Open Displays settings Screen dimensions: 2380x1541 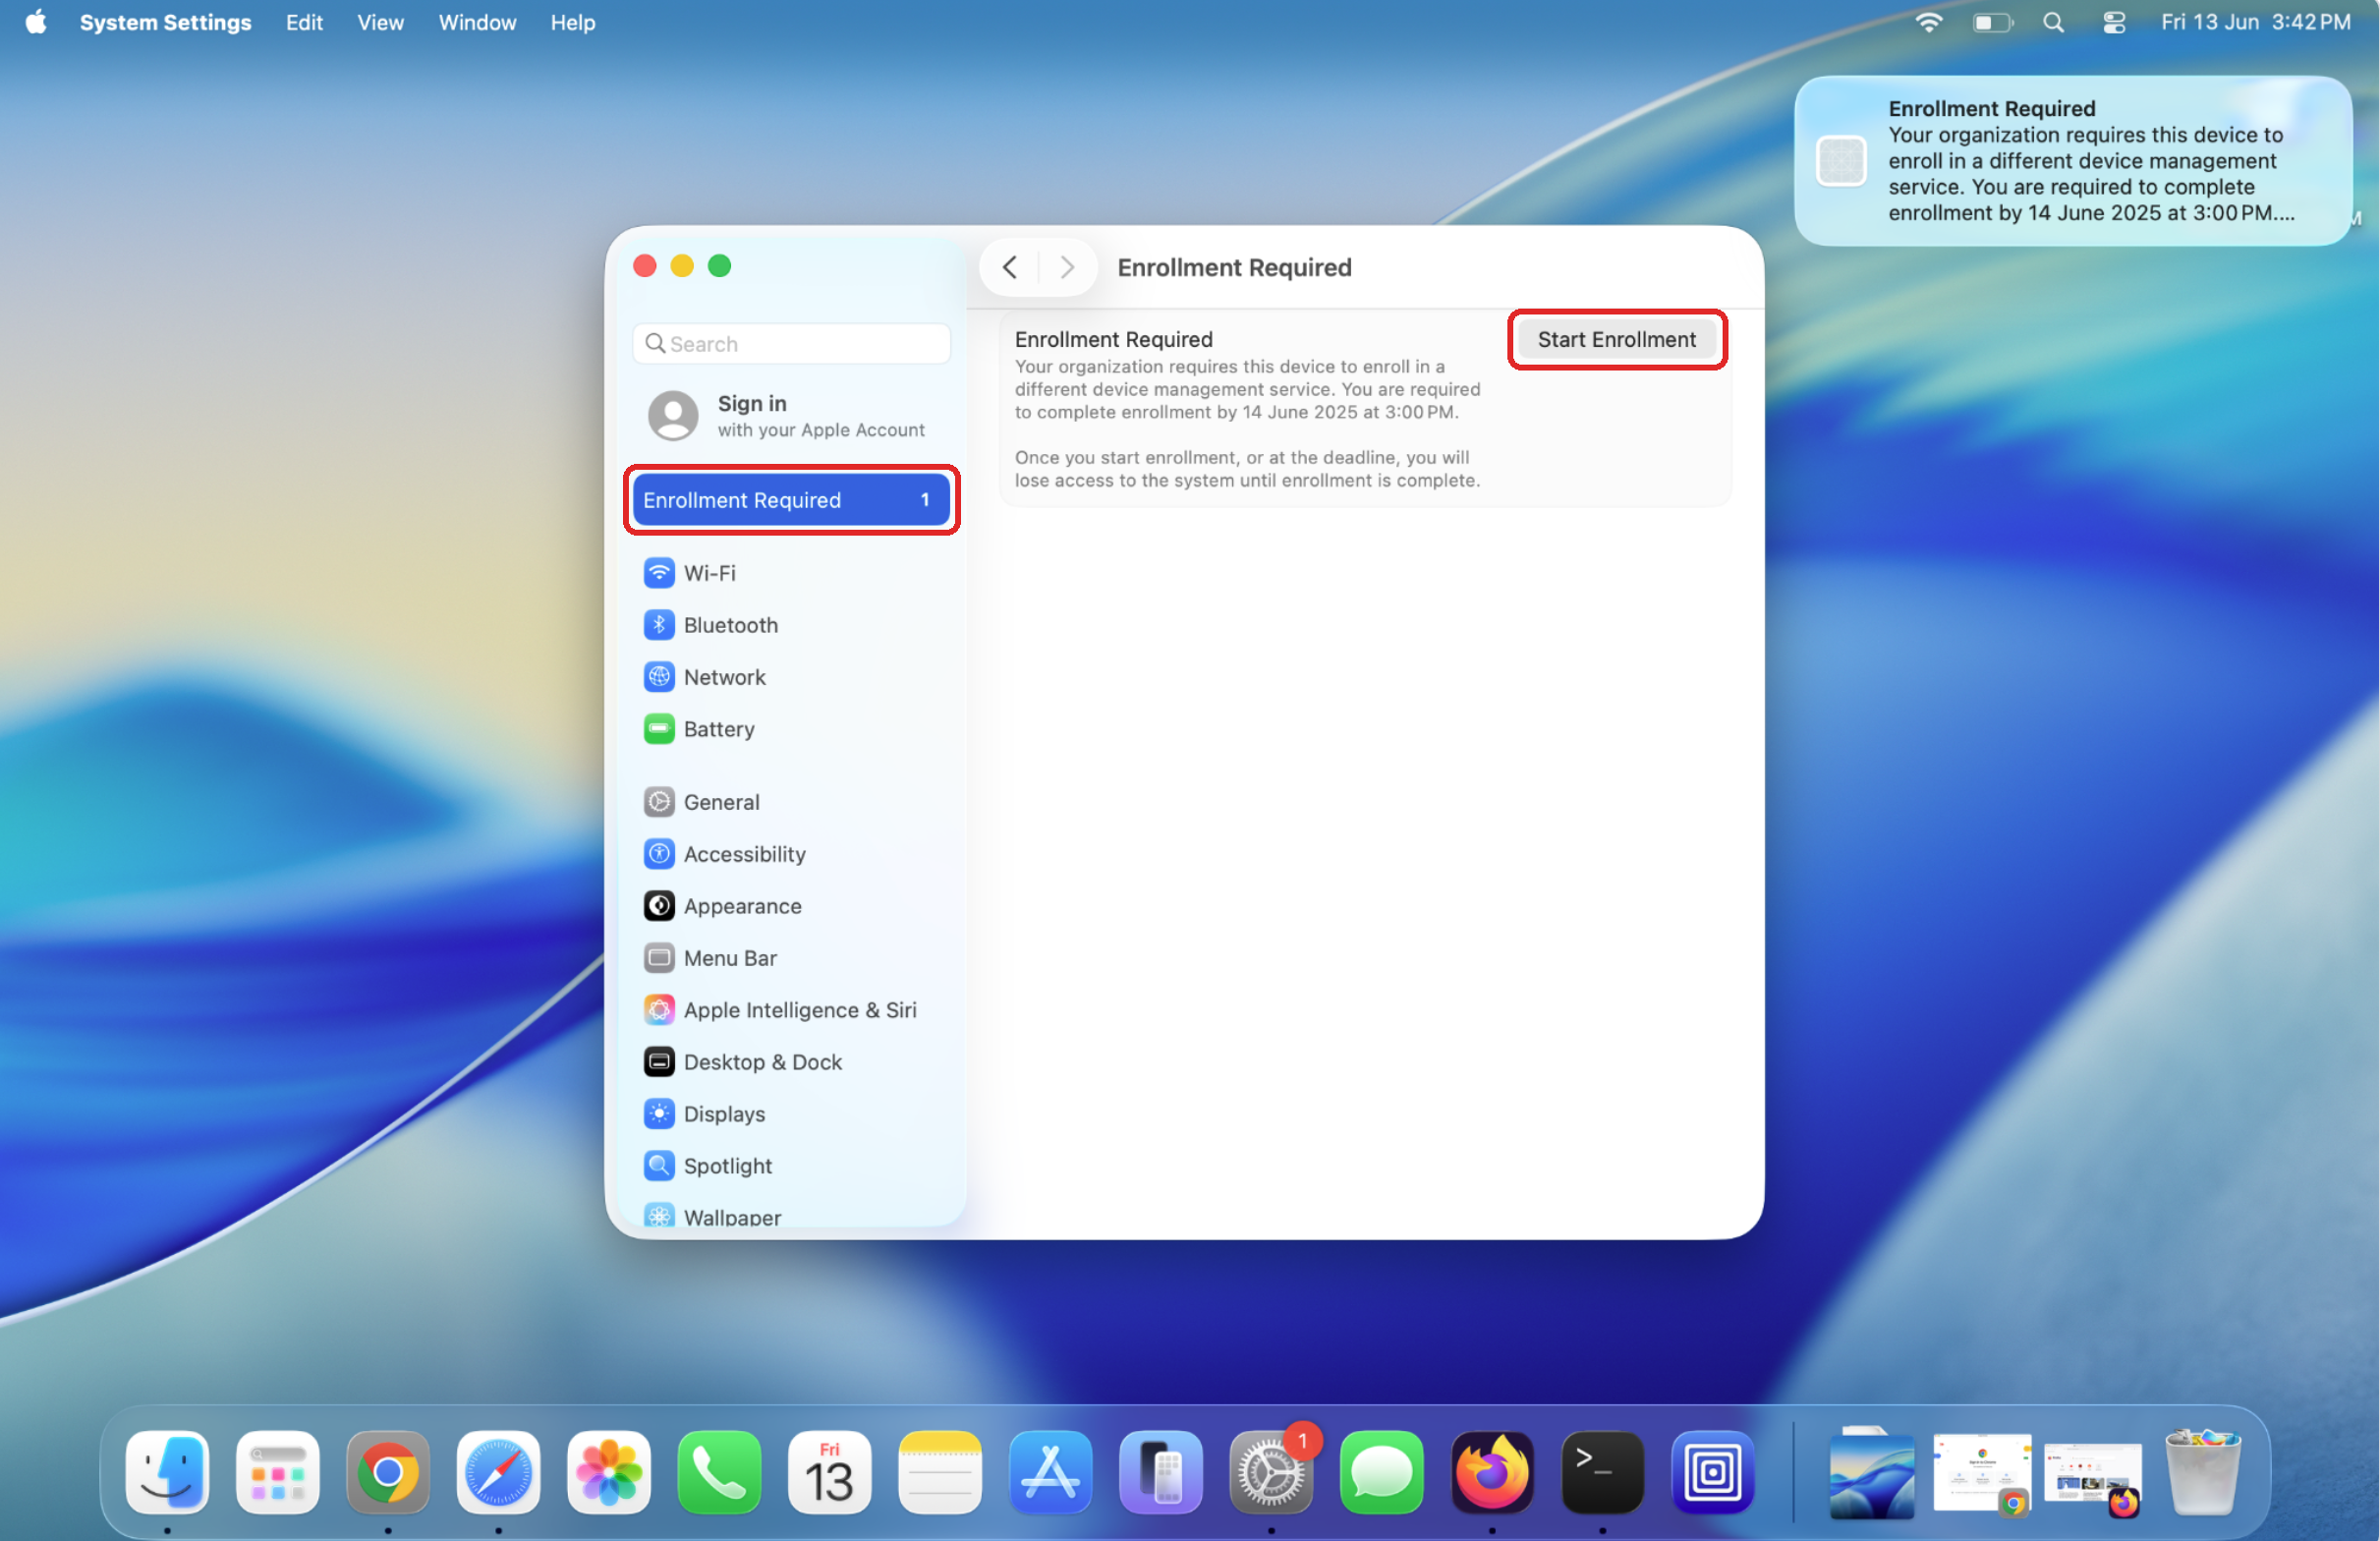(790, 1114)
